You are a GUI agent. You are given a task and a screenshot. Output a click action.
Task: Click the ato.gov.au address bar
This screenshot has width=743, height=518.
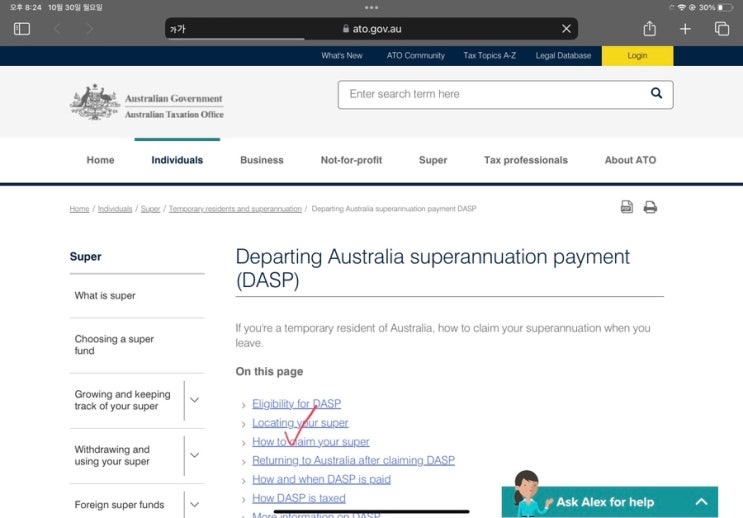point(372,29)
